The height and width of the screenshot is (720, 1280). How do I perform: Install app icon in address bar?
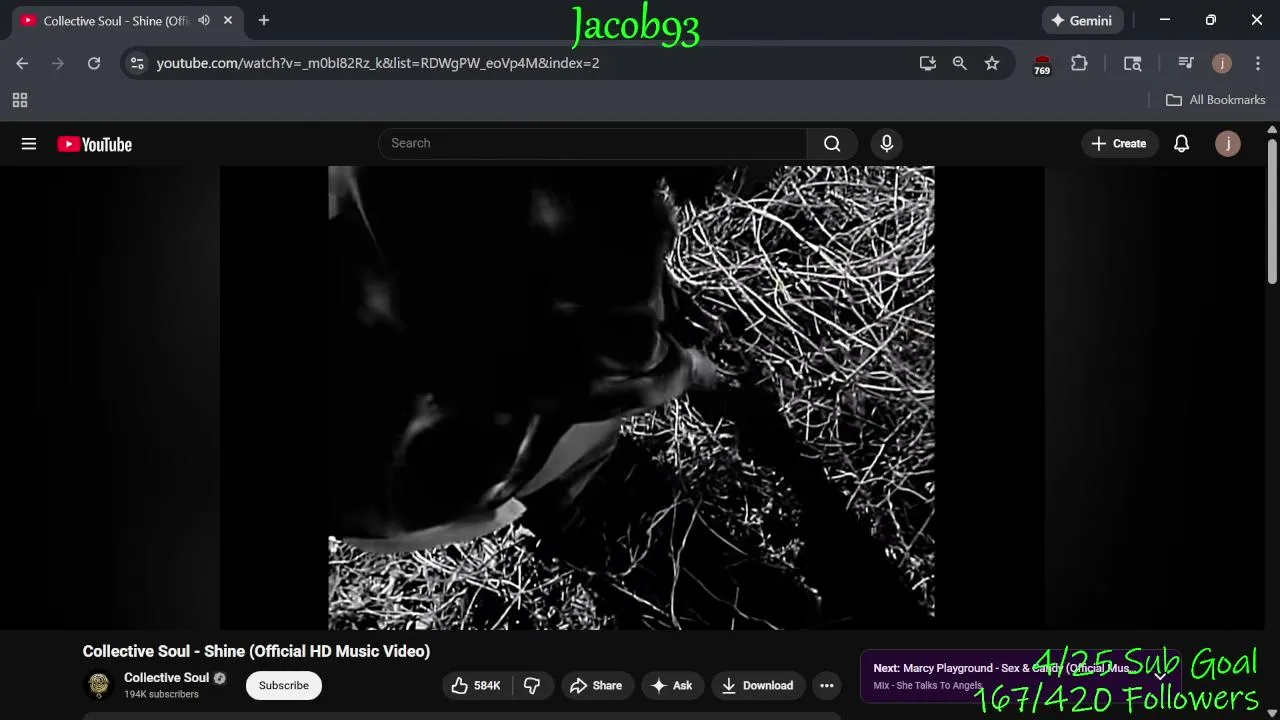(x=928, y=63)
